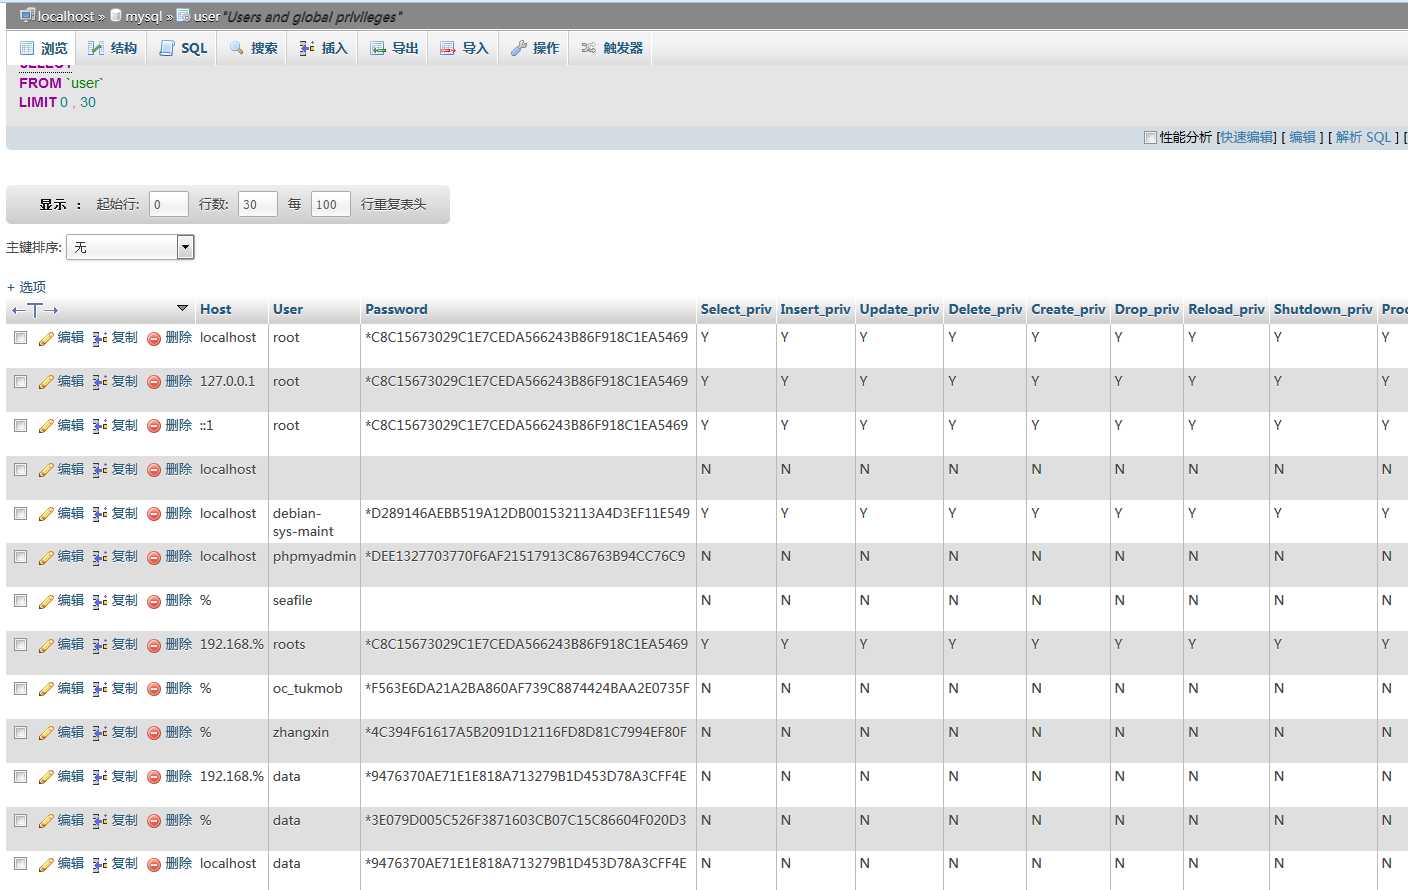Click copy icon for localhost root row
This screenshot has height=890, width=1408.
pos(100,338)
